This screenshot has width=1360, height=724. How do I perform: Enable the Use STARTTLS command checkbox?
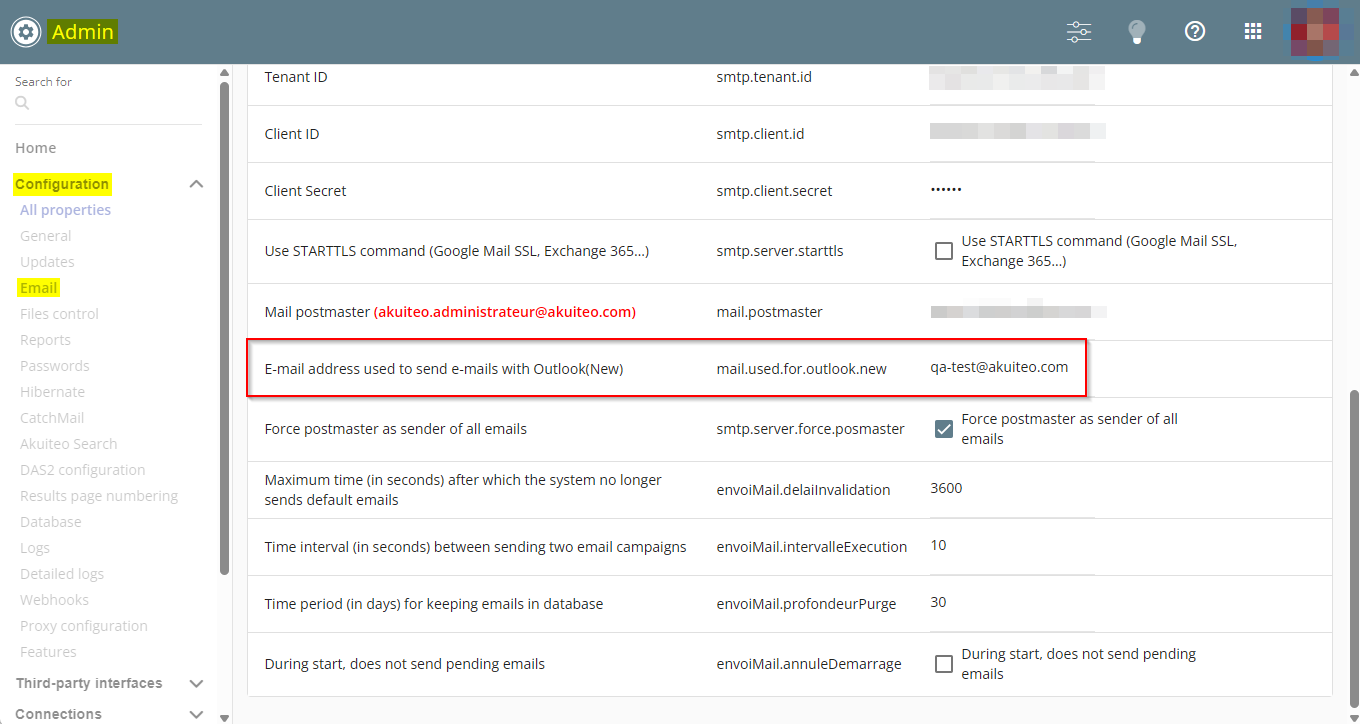pos(943,251)
